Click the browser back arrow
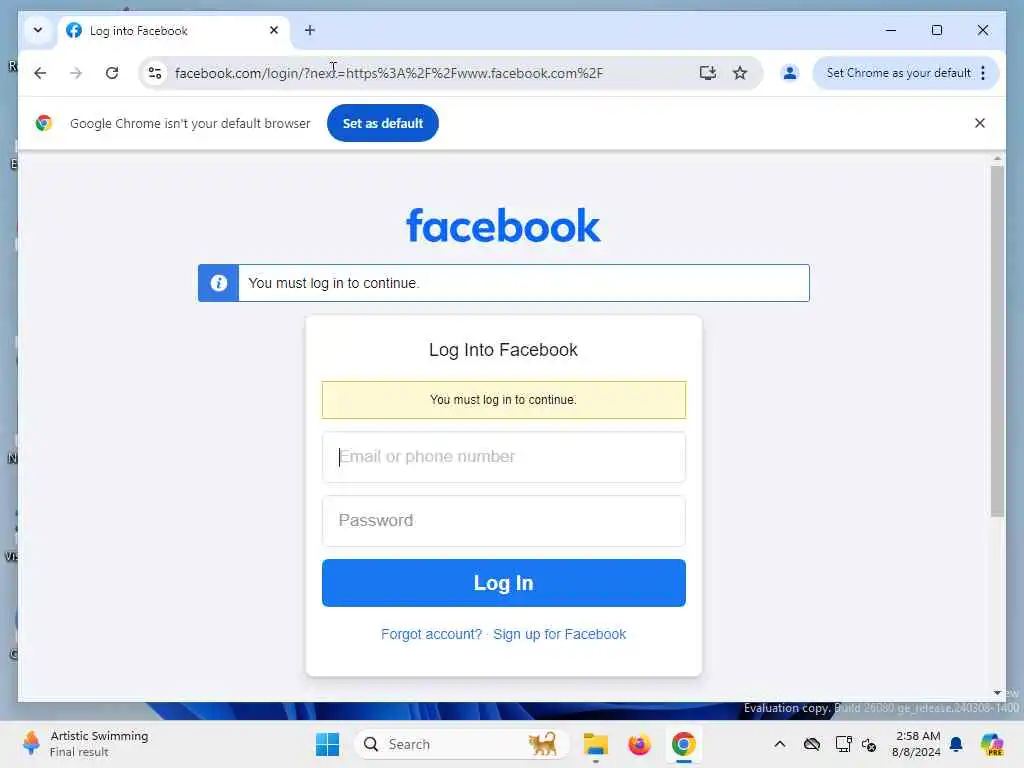 click(x=40, y=73)
